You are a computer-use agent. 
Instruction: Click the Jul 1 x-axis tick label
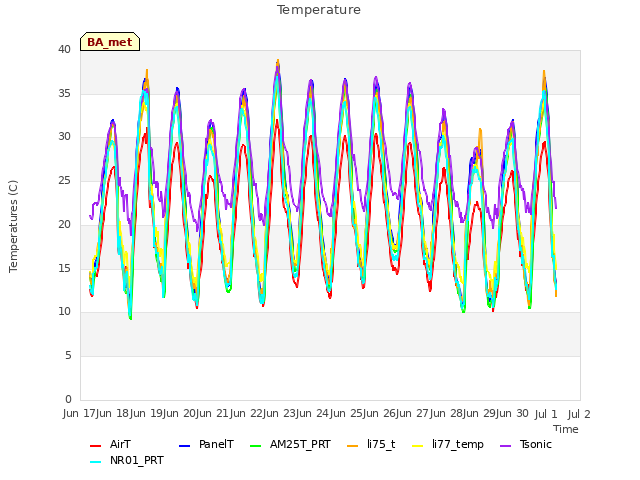[546, 413]
